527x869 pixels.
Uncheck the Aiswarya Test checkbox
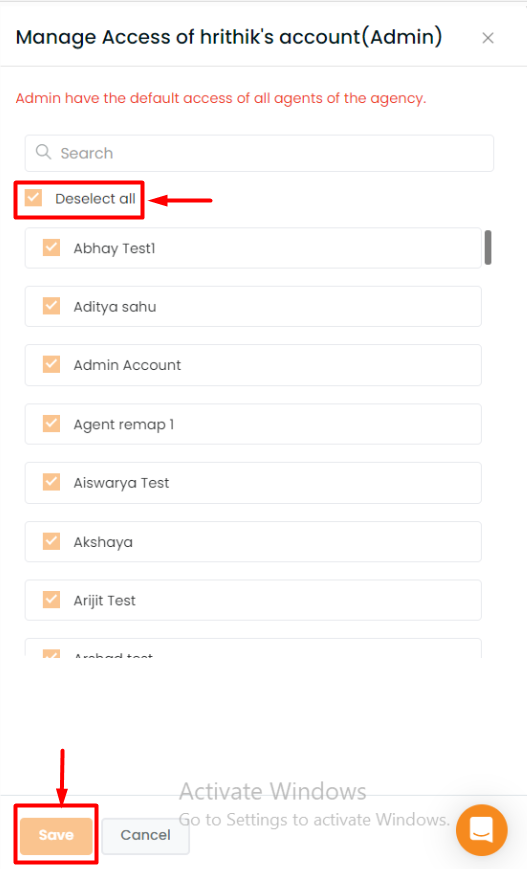point(52,482)
